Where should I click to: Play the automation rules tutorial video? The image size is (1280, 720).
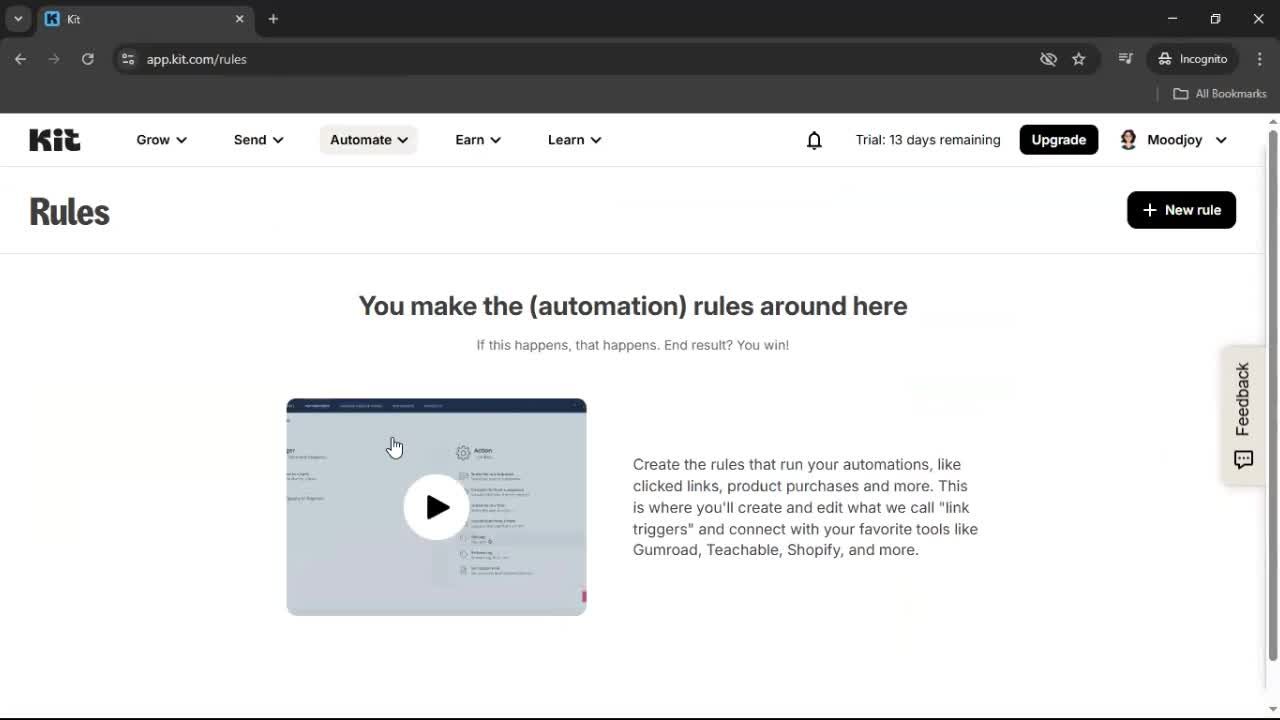coord(436,507)
